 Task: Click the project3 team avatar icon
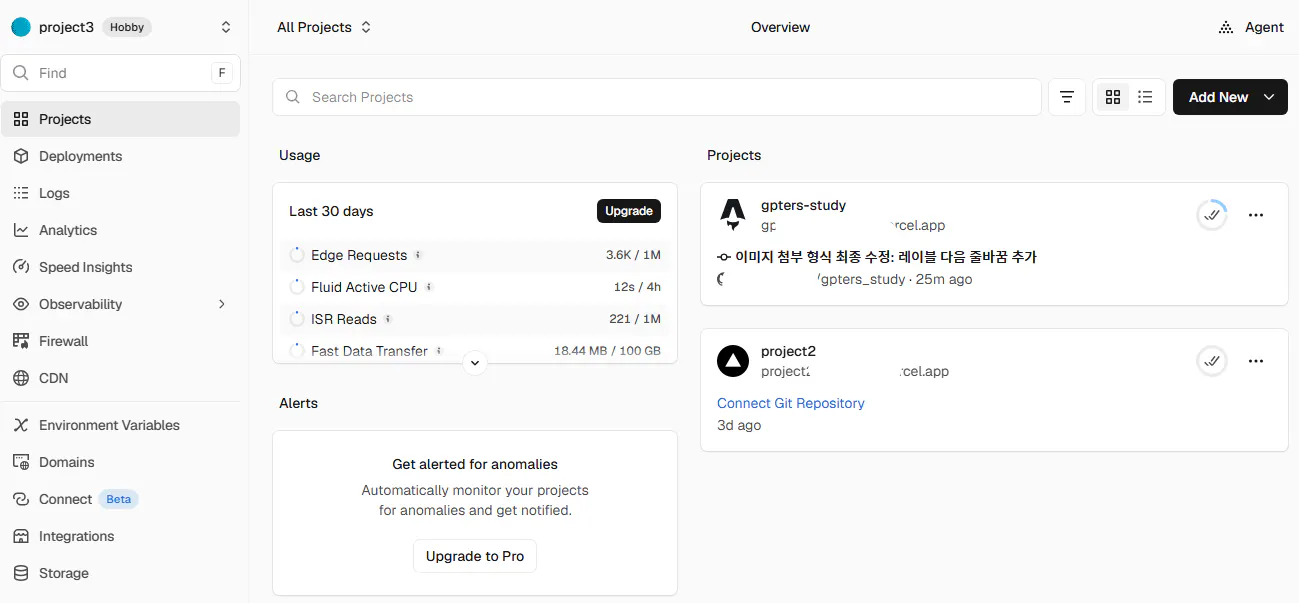21,27
